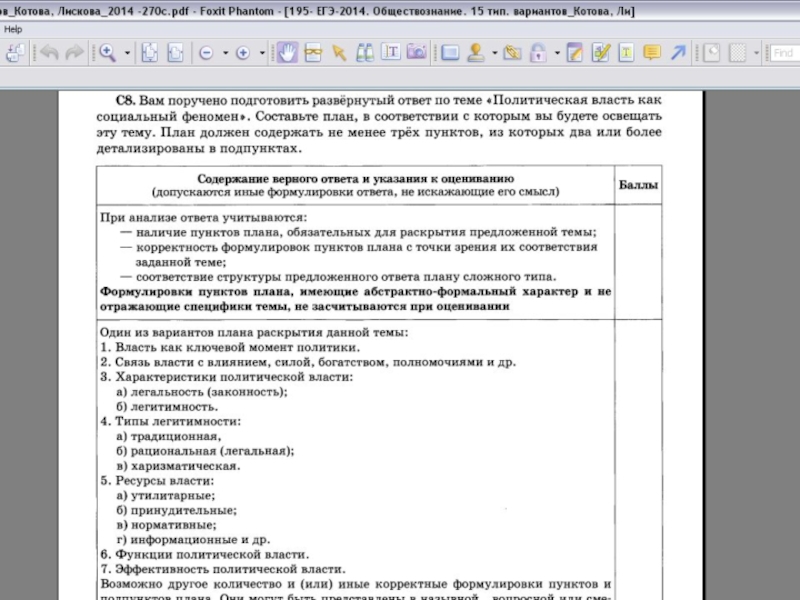
Task: Click the form edit pencil icon
Action: click(x=601, y=53)
